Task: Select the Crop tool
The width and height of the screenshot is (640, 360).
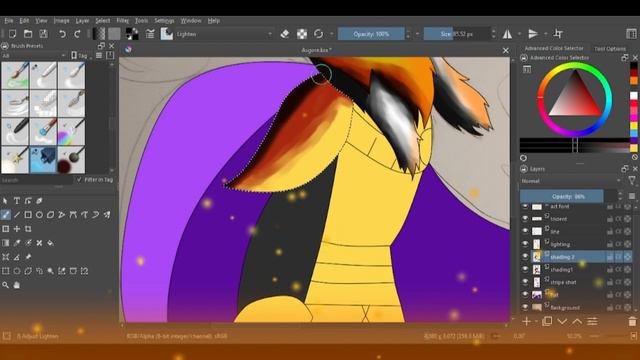Action: pos(28,229)
